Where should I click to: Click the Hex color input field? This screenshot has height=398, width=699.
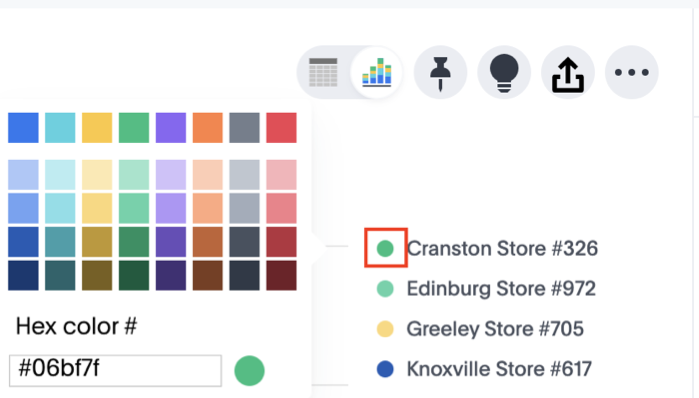click(x=115, y=370)
